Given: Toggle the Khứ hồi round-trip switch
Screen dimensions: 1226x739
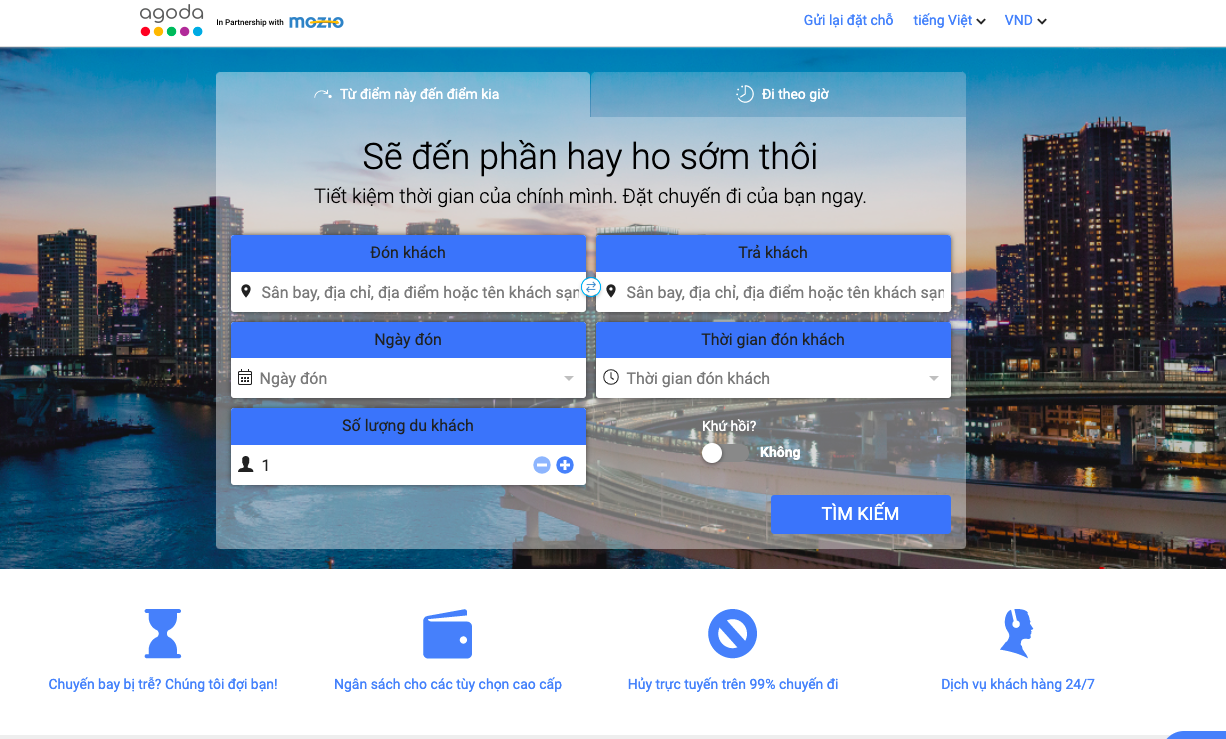Looking at the screenshot, I should pos(714,453).
